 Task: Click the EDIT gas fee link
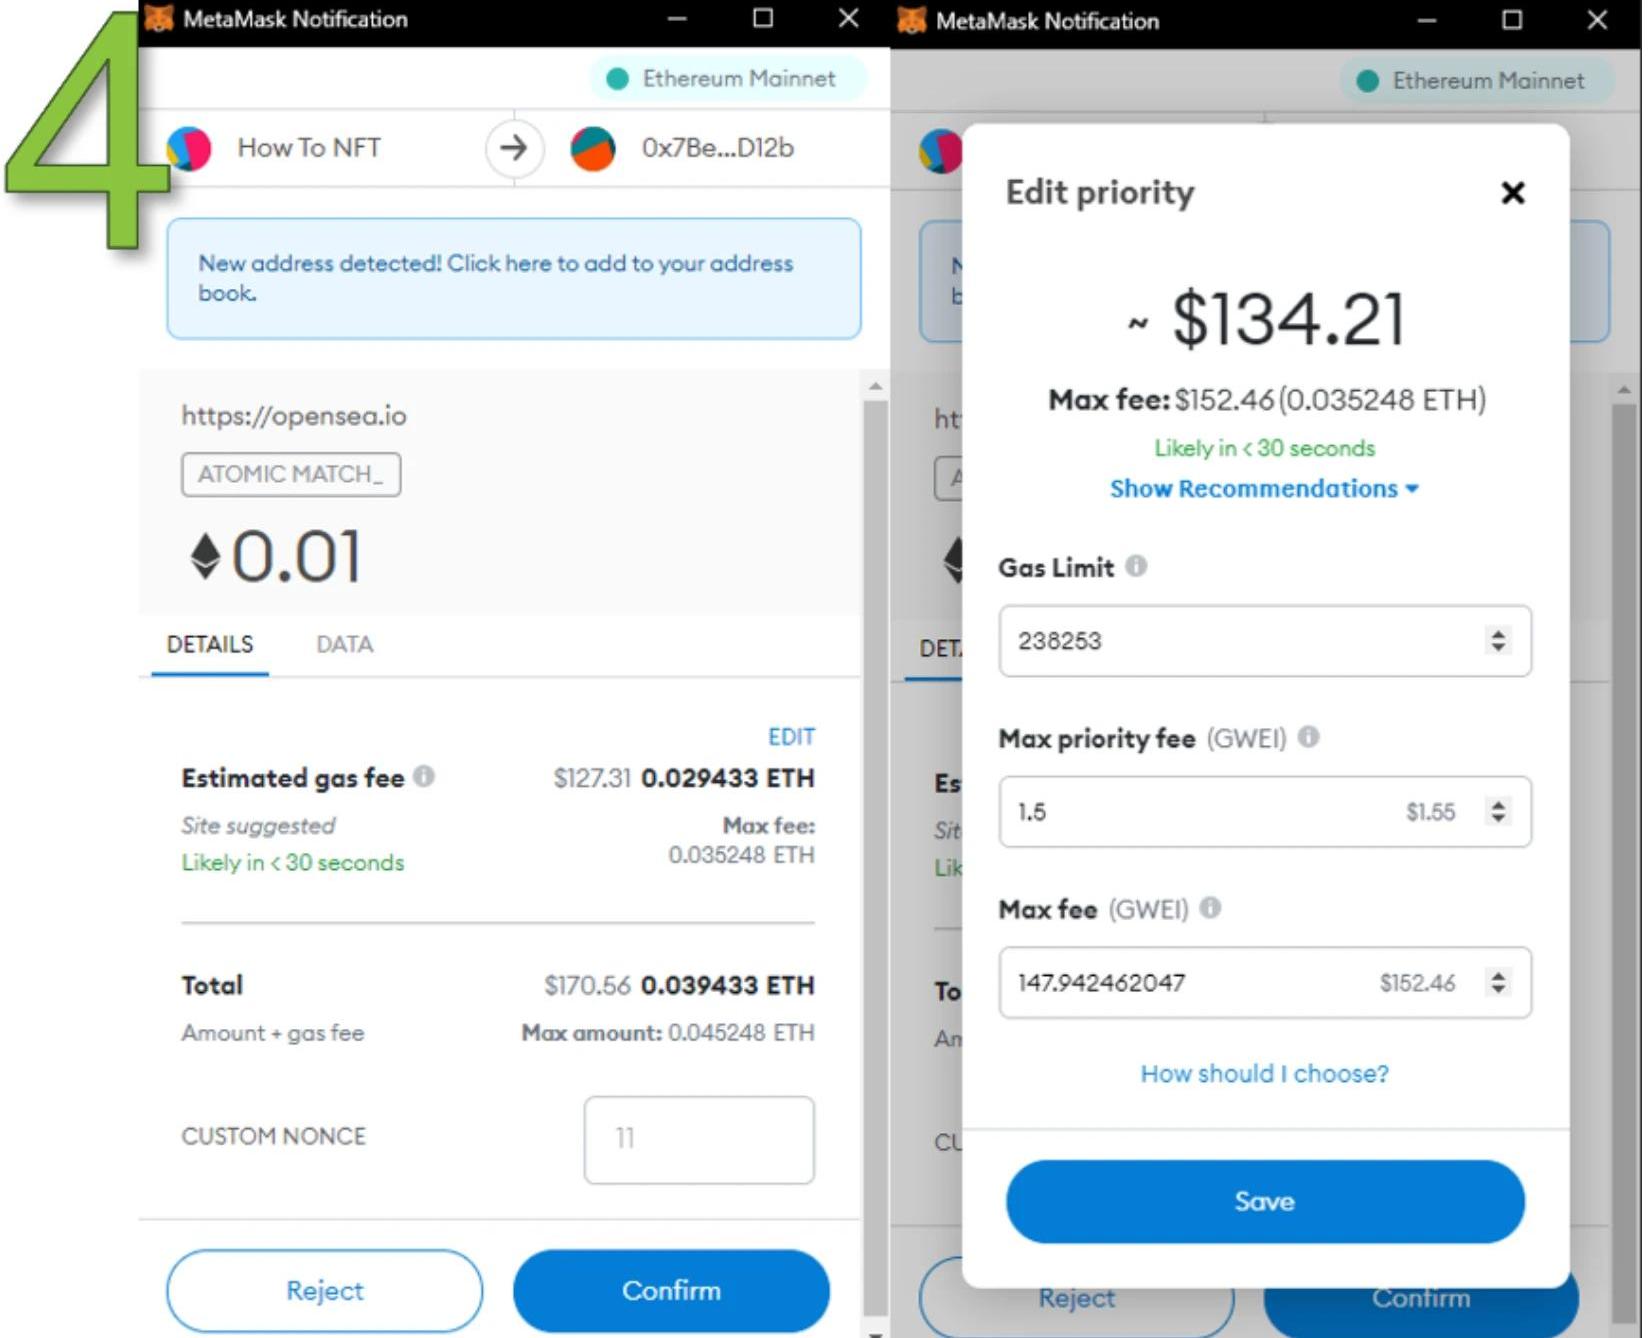coord(791,737)
